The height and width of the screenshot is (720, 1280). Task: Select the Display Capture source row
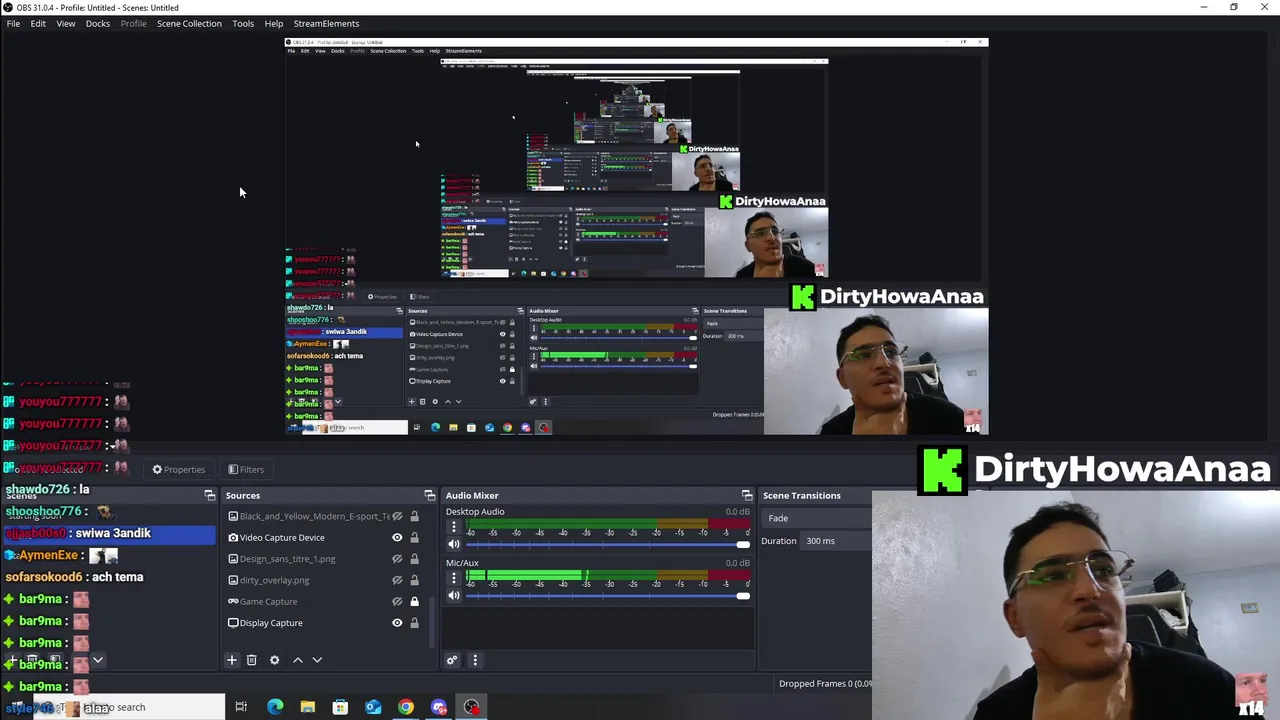click(x=325, y=623)
